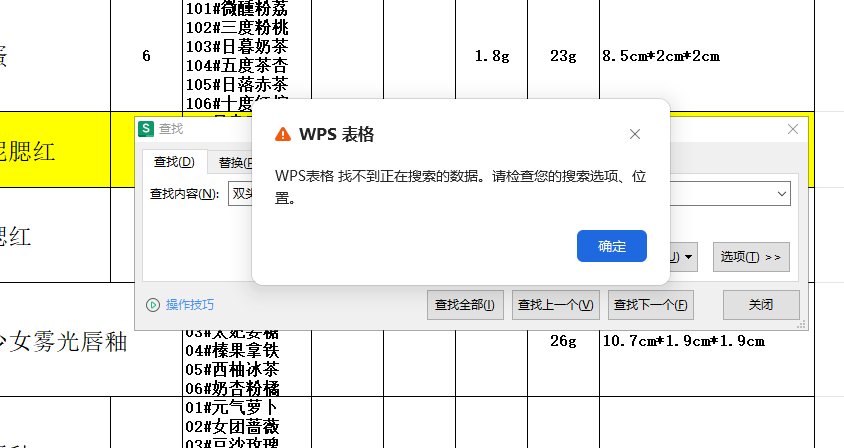Expand search options with 选项(T) >>

[x=752, y=257]
